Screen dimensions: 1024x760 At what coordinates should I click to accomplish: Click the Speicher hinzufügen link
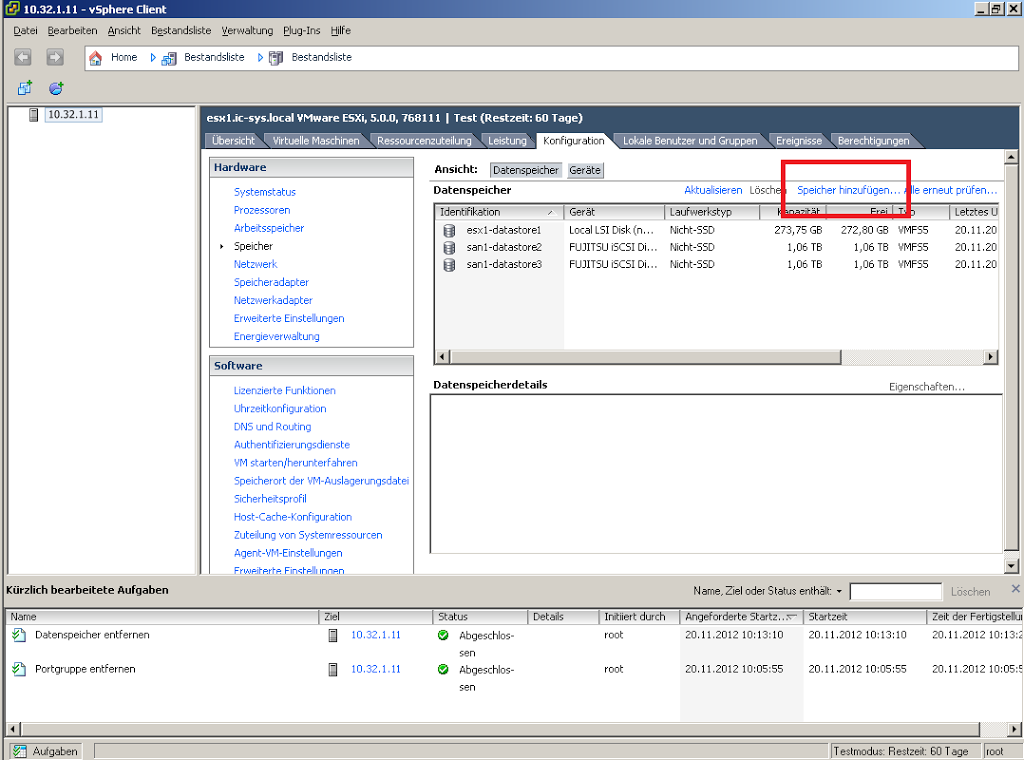click(848, 190)
